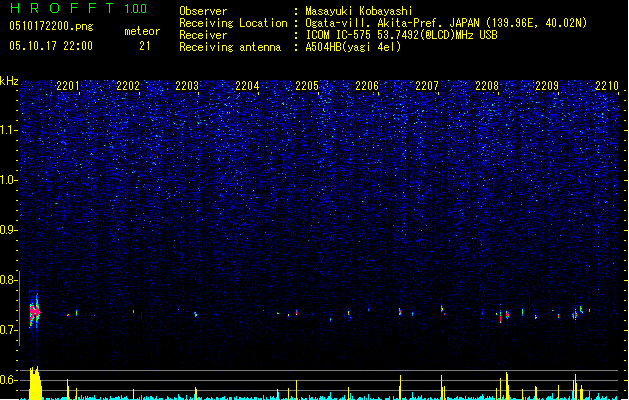Click the receiver text ICOM IC-575 53.7492 MHz
The height and width of the screenshot is (400, 629).
click(401, 35)
